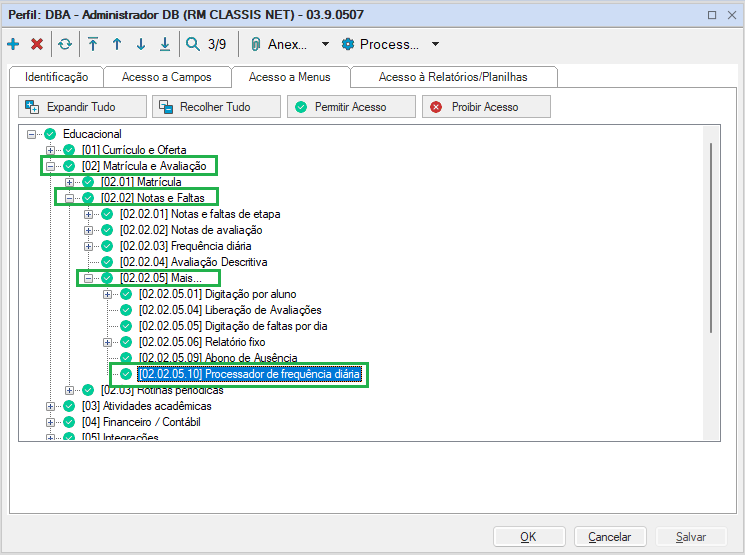Click check icon beside Processador de frequência diária

click(x=126, y=374)
